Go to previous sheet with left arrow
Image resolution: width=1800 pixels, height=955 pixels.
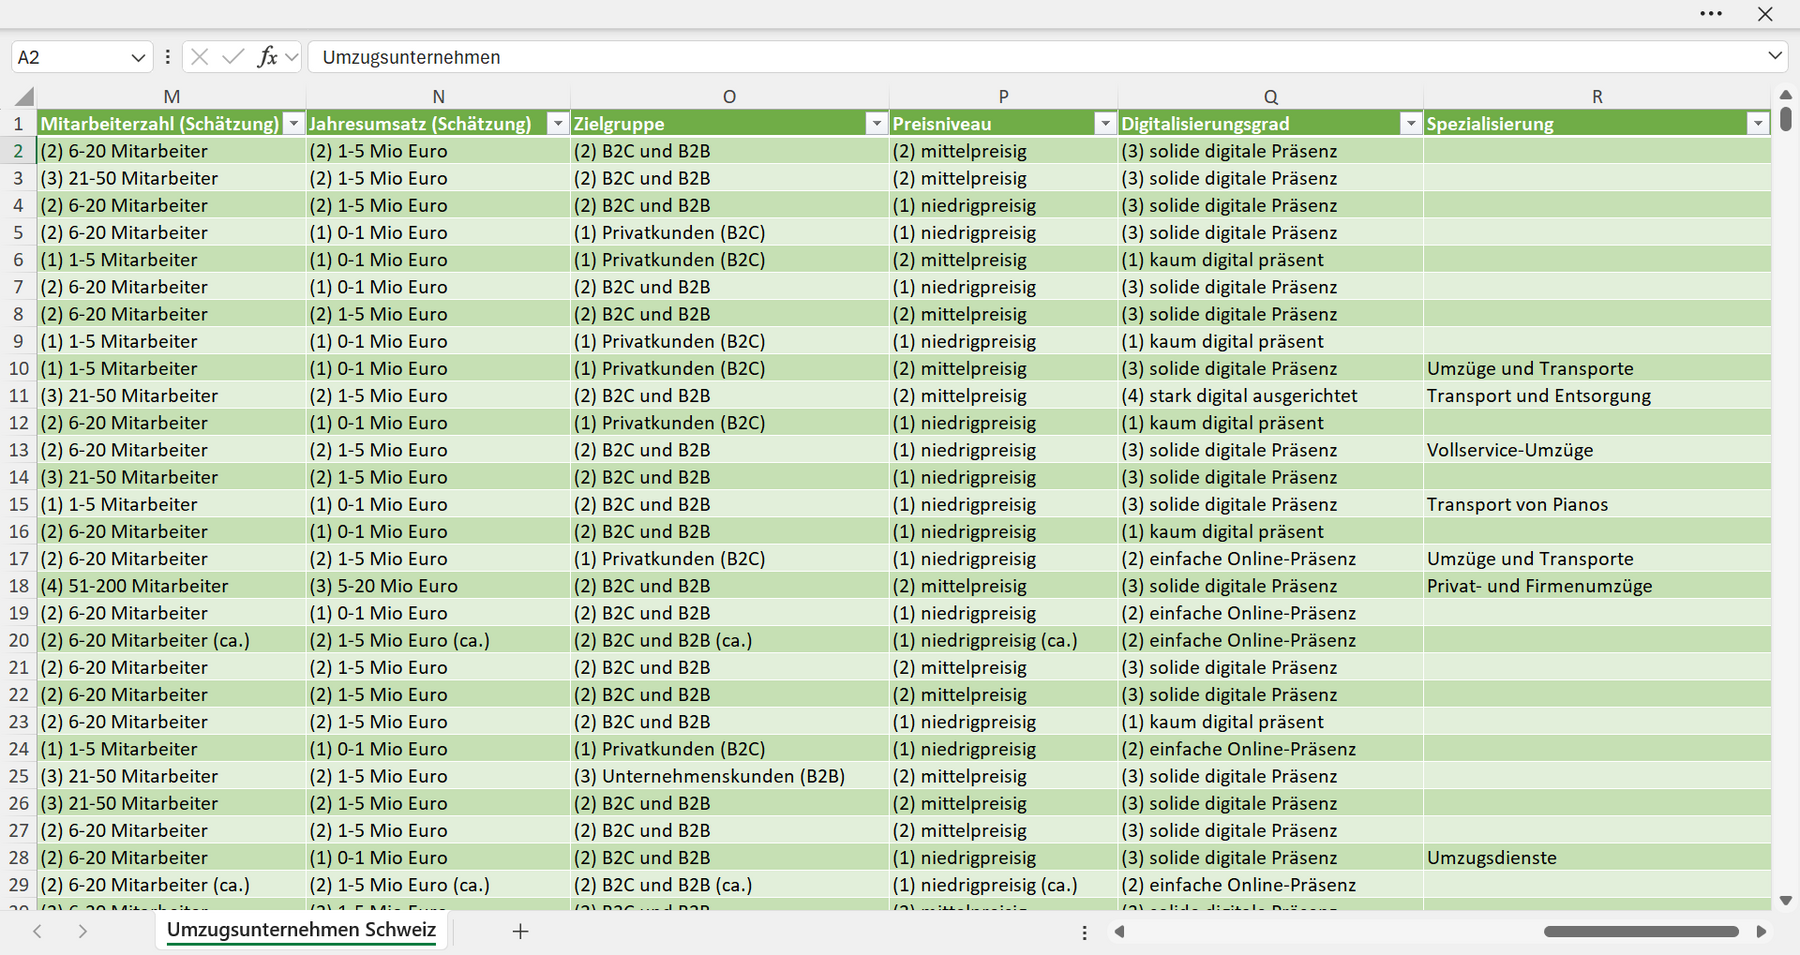(37, 931)
